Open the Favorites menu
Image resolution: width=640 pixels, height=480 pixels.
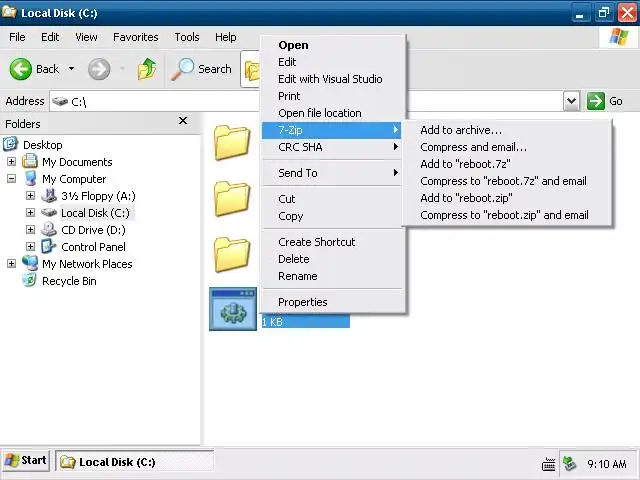coord(136,37)
